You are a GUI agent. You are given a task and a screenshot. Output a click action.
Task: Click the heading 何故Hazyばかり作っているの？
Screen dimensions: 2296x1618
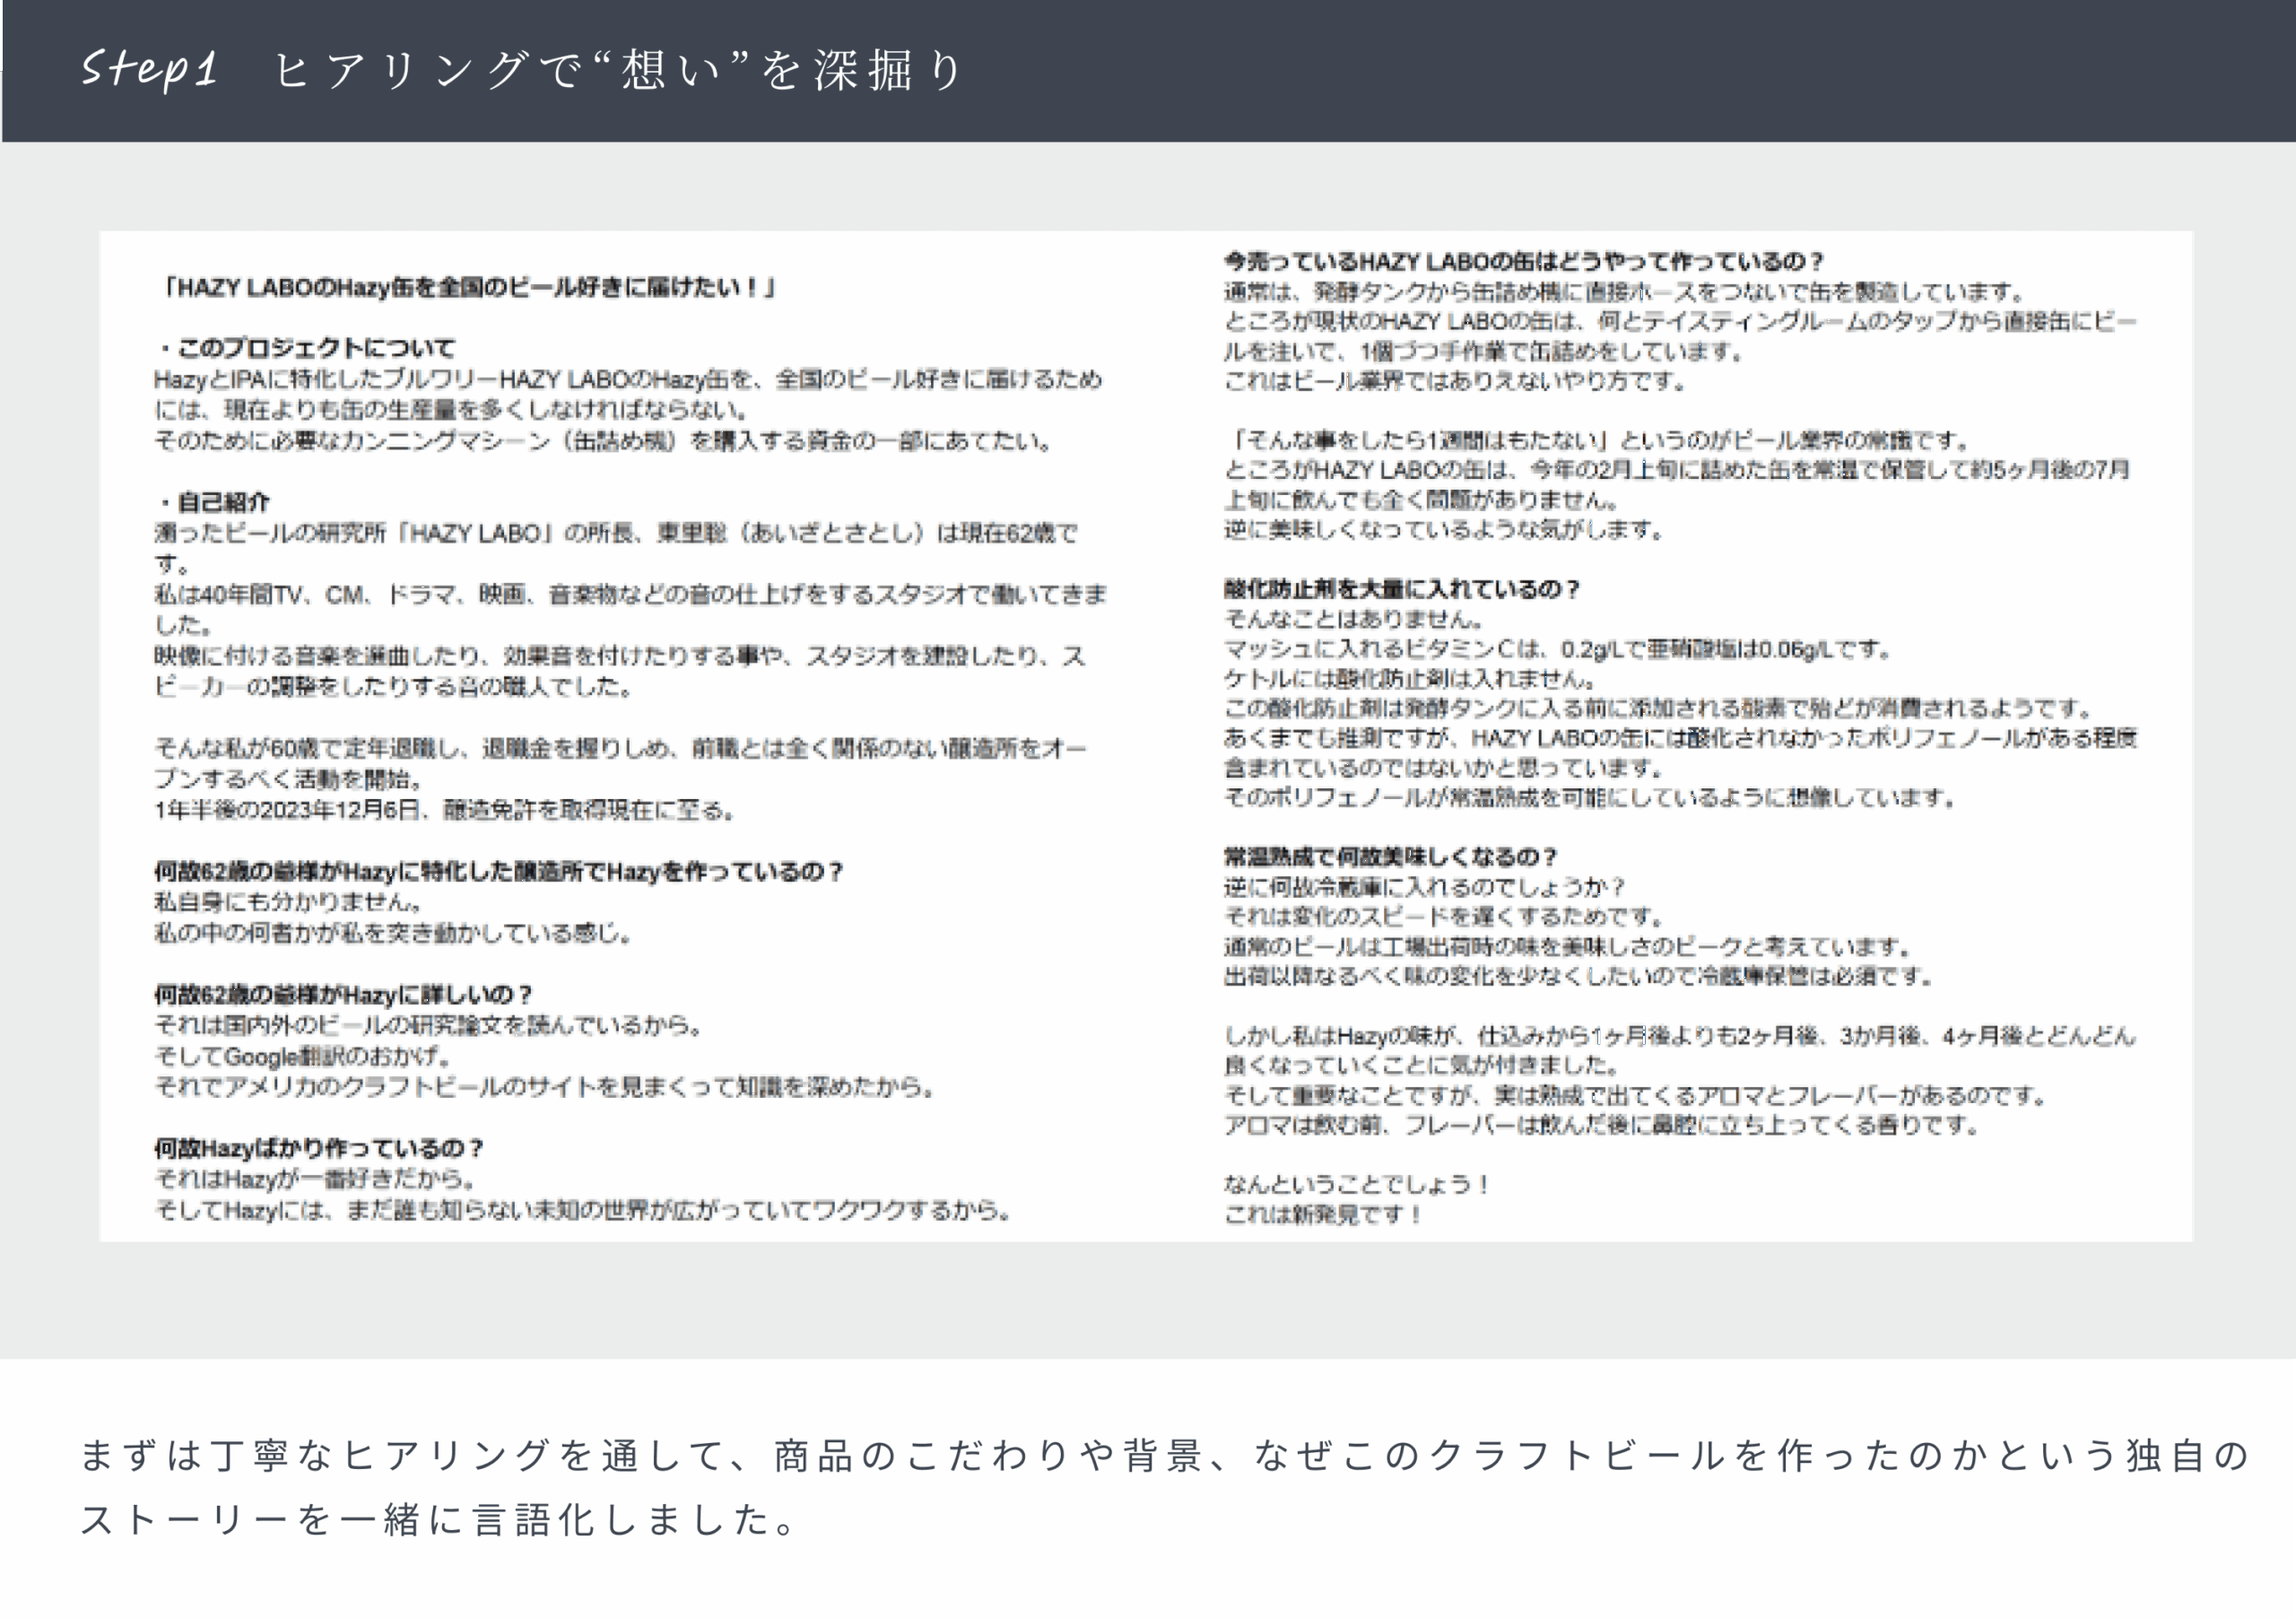(319, 1148)
